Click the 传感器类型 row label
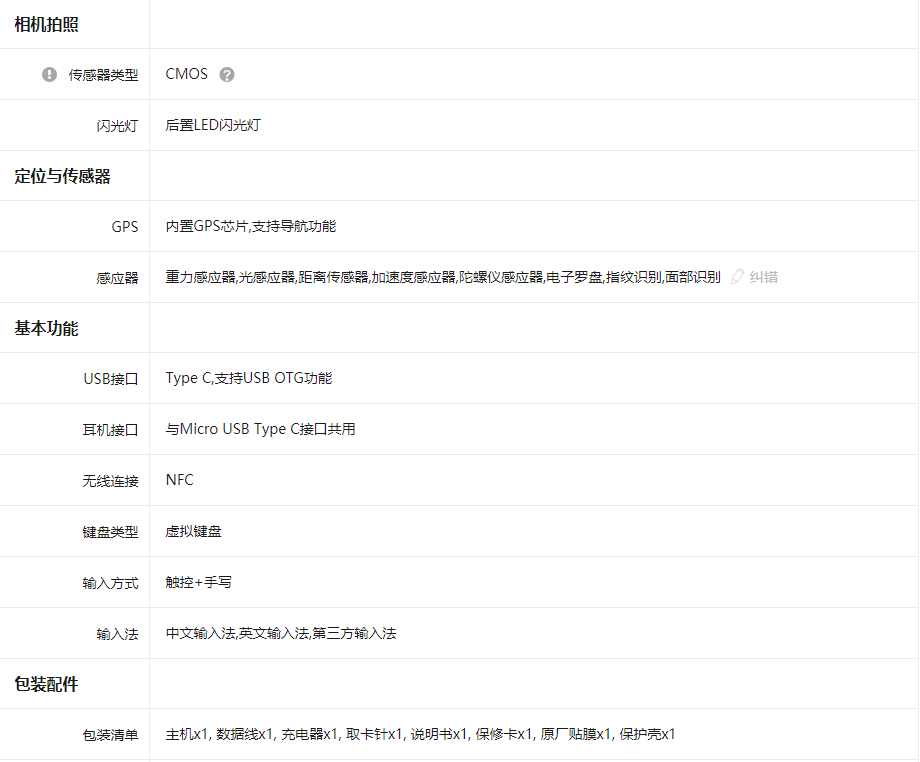Viewport: 920px width, 762px height. [103, 75]
